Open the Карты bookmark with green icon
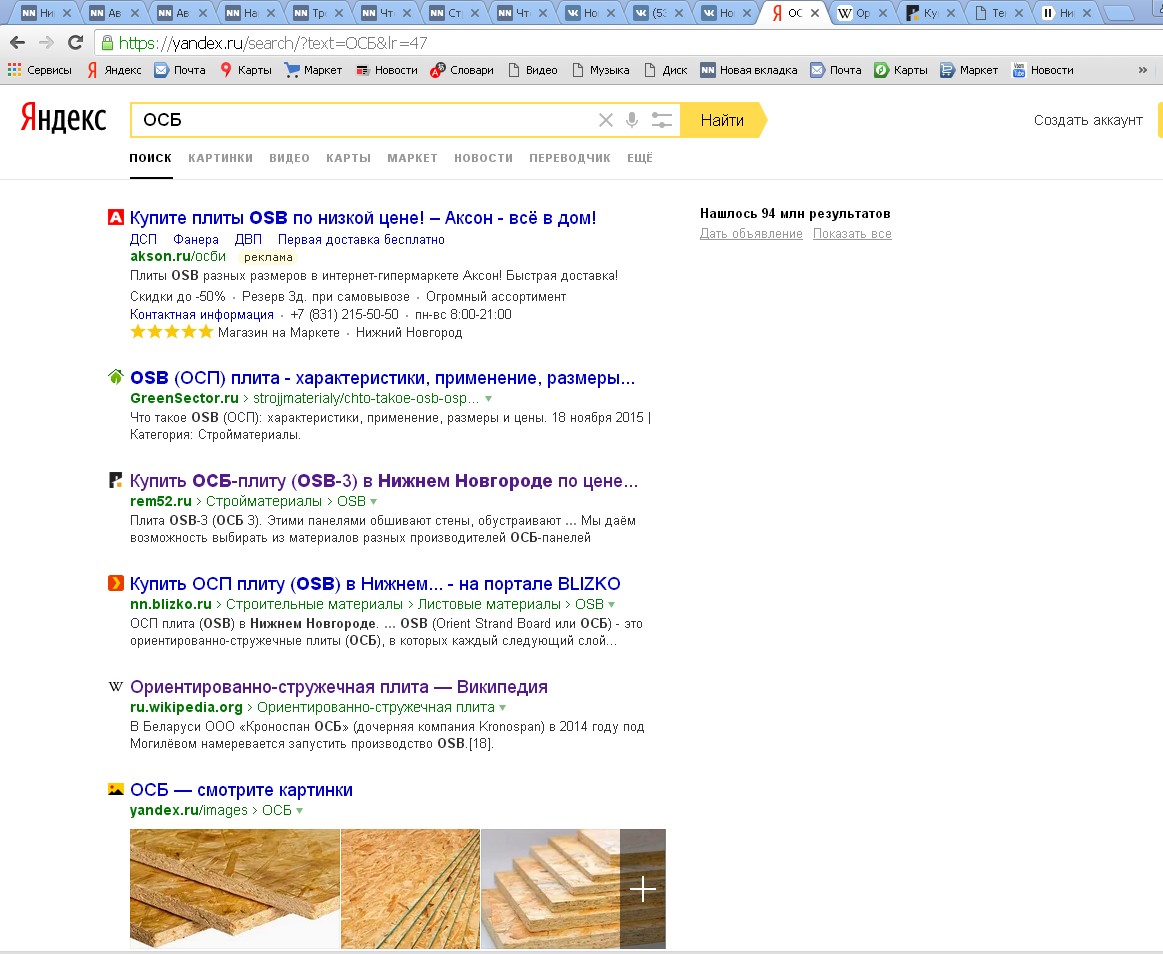This screenshot has width=1163, height=954. click(x=901, y=70)
